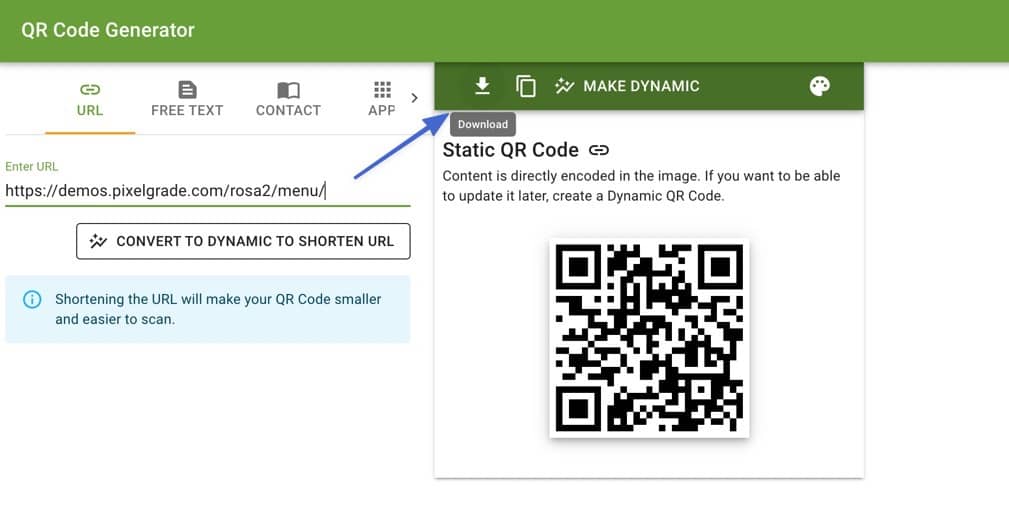Click the QR Code Generator title
Screen dimensions: 1009x509
pos(107,30)
